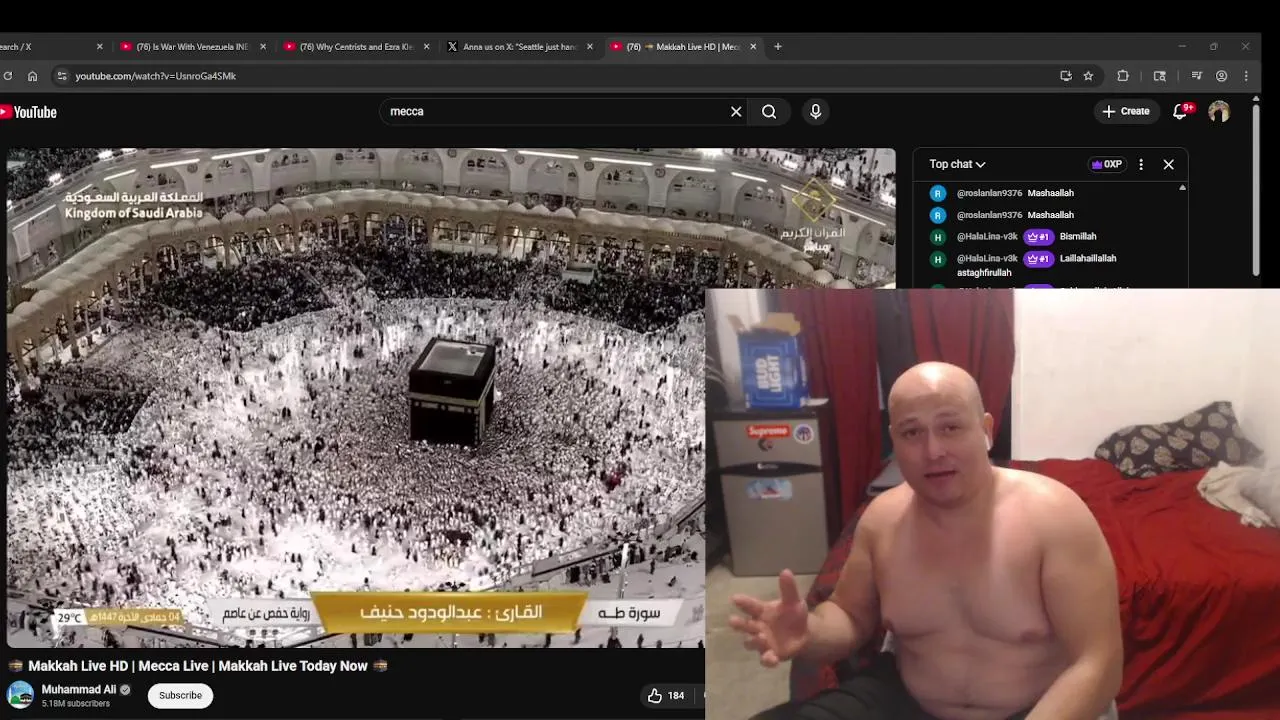Viewport: 1280px width, 720px height.
Task: Open live chat more options menu
Action: click(1141, 164)
